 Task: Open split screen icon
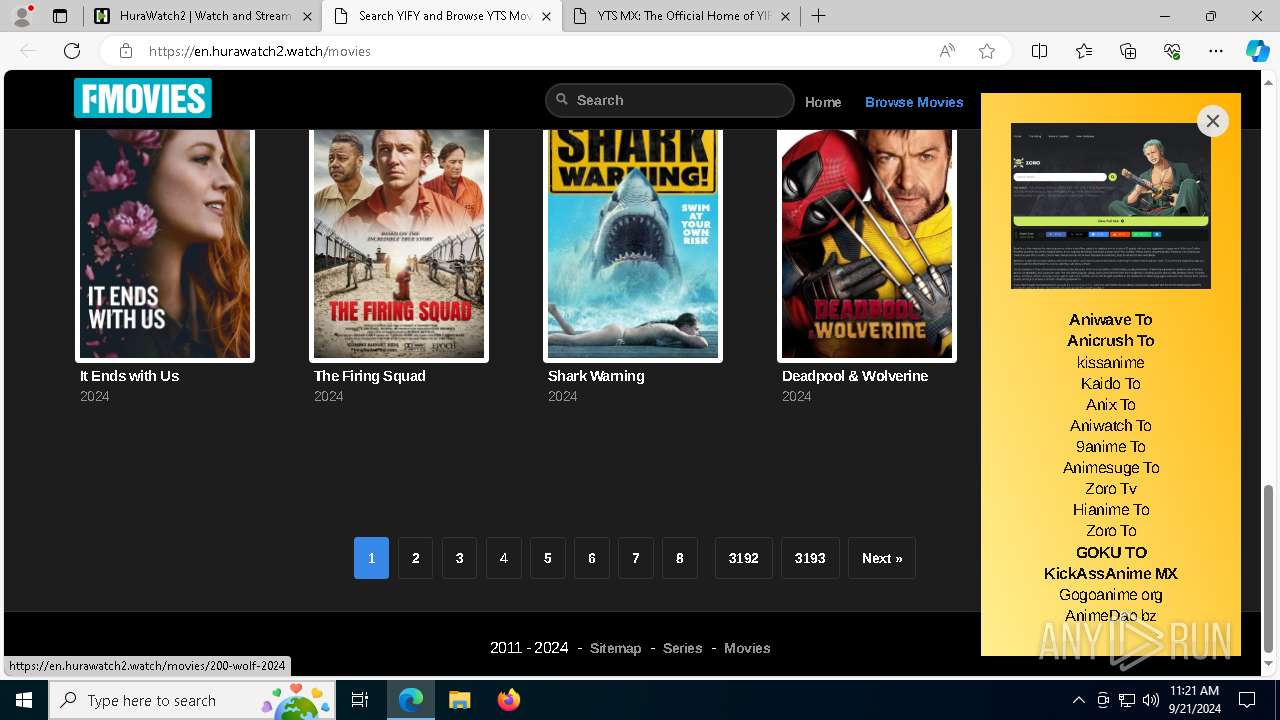[1039, 51]
